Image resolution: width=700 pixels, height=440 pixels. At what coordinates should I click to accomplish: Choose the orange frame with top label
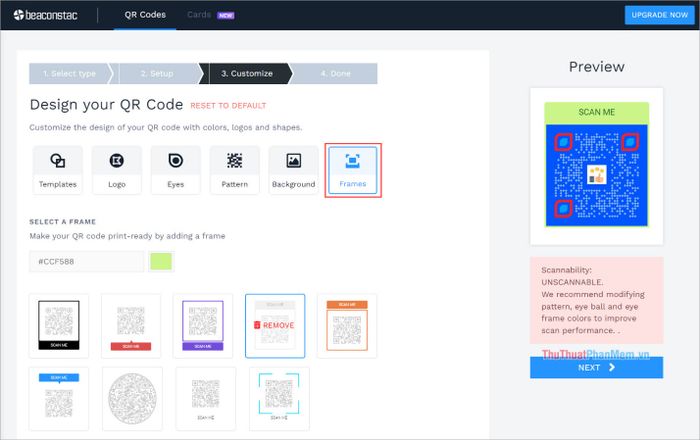click(x=347, y=326)
